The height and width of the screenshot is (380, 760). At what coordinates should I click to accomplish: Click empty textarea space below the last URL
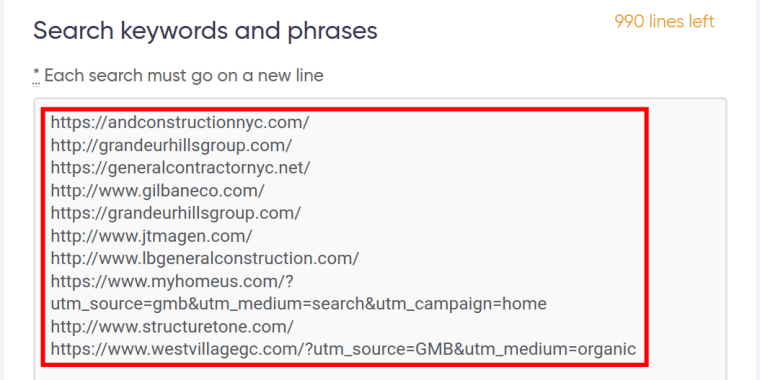tap(380, 372)
